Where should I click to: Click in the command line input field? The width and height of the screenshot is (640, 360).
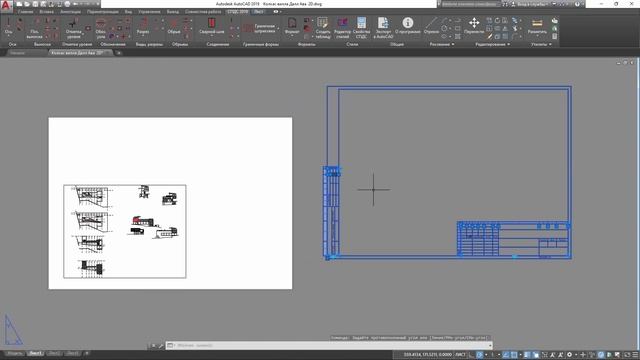pyautogui.click(x=330, y=346)
